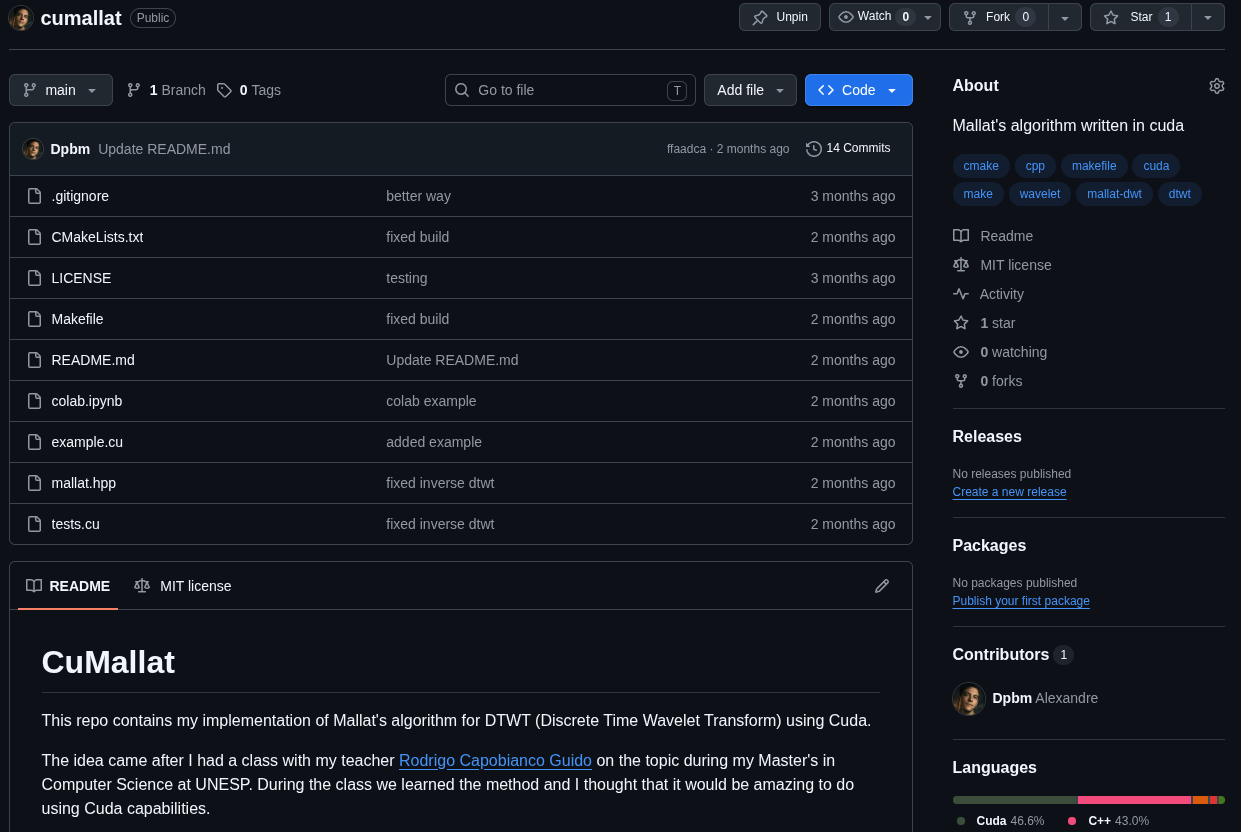1241x832 pixels.
Task: Click the Dpbm avatar under Contributors
Action: 969,698
